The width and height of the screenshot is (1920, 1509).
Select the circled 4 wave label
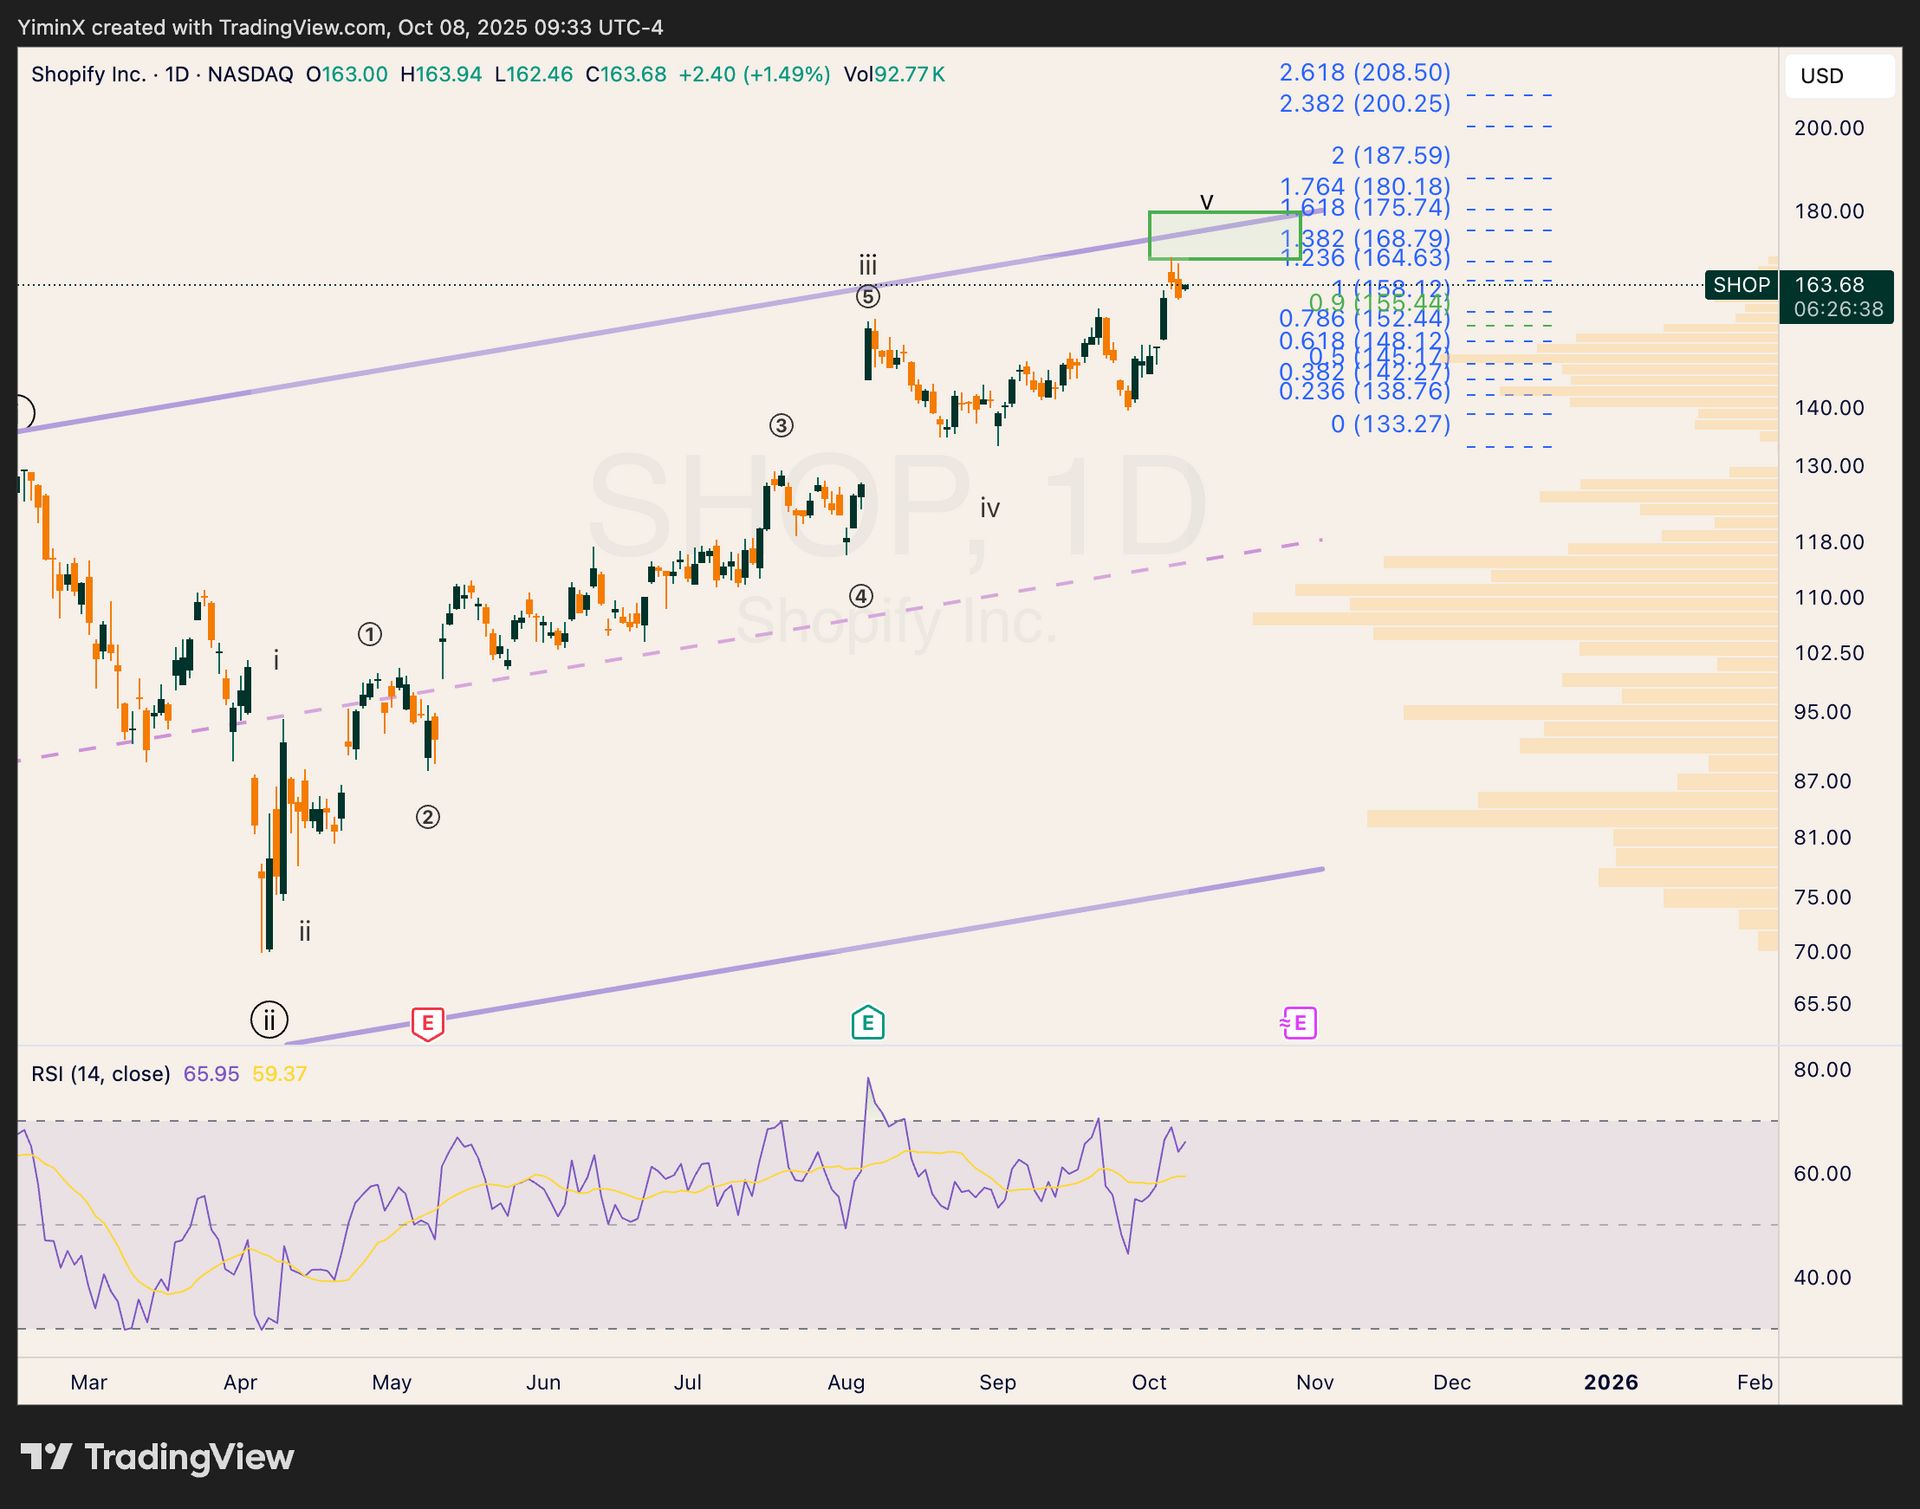pos(861,597)
